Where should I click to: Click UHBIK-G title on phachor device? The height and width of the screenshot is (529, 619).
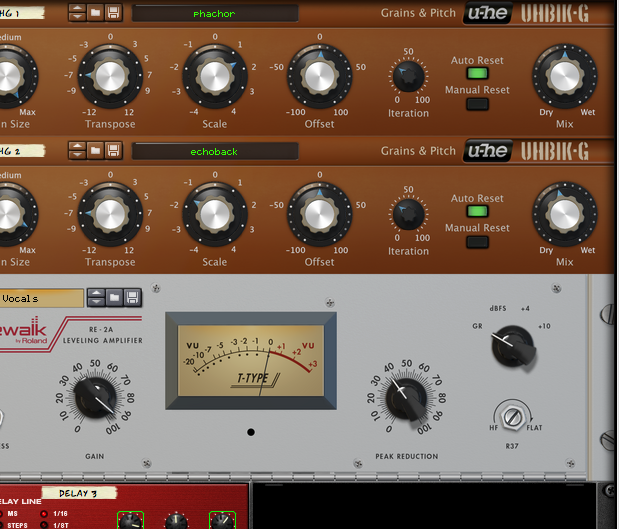[x=555, y=13]
